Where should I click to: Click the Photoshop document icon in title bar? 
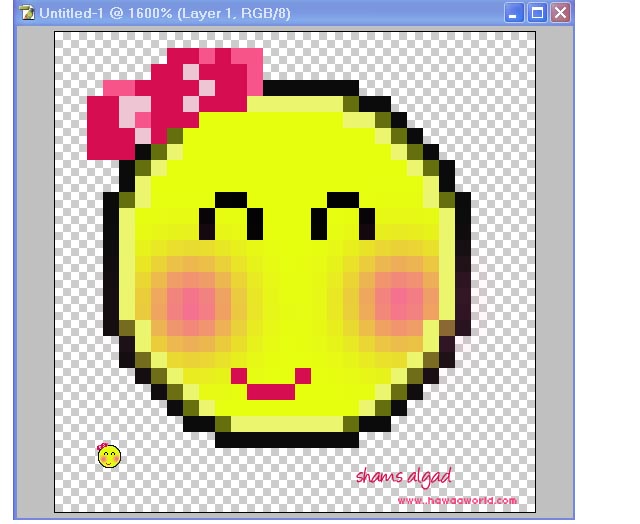(28, 13)
